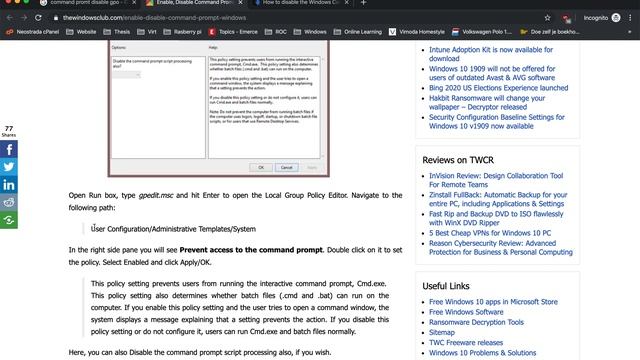Open the Security Configuration Baseline Settings link
The image size is (640, 360).
497,122
